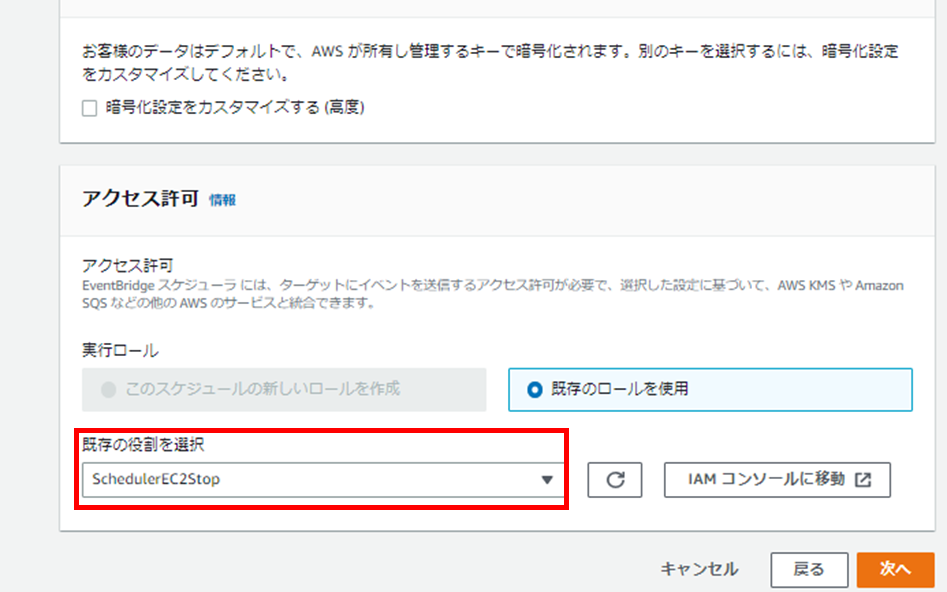Click the refresh (C) icon beside role dropdown
947x592 pixels.
point(614,479)
